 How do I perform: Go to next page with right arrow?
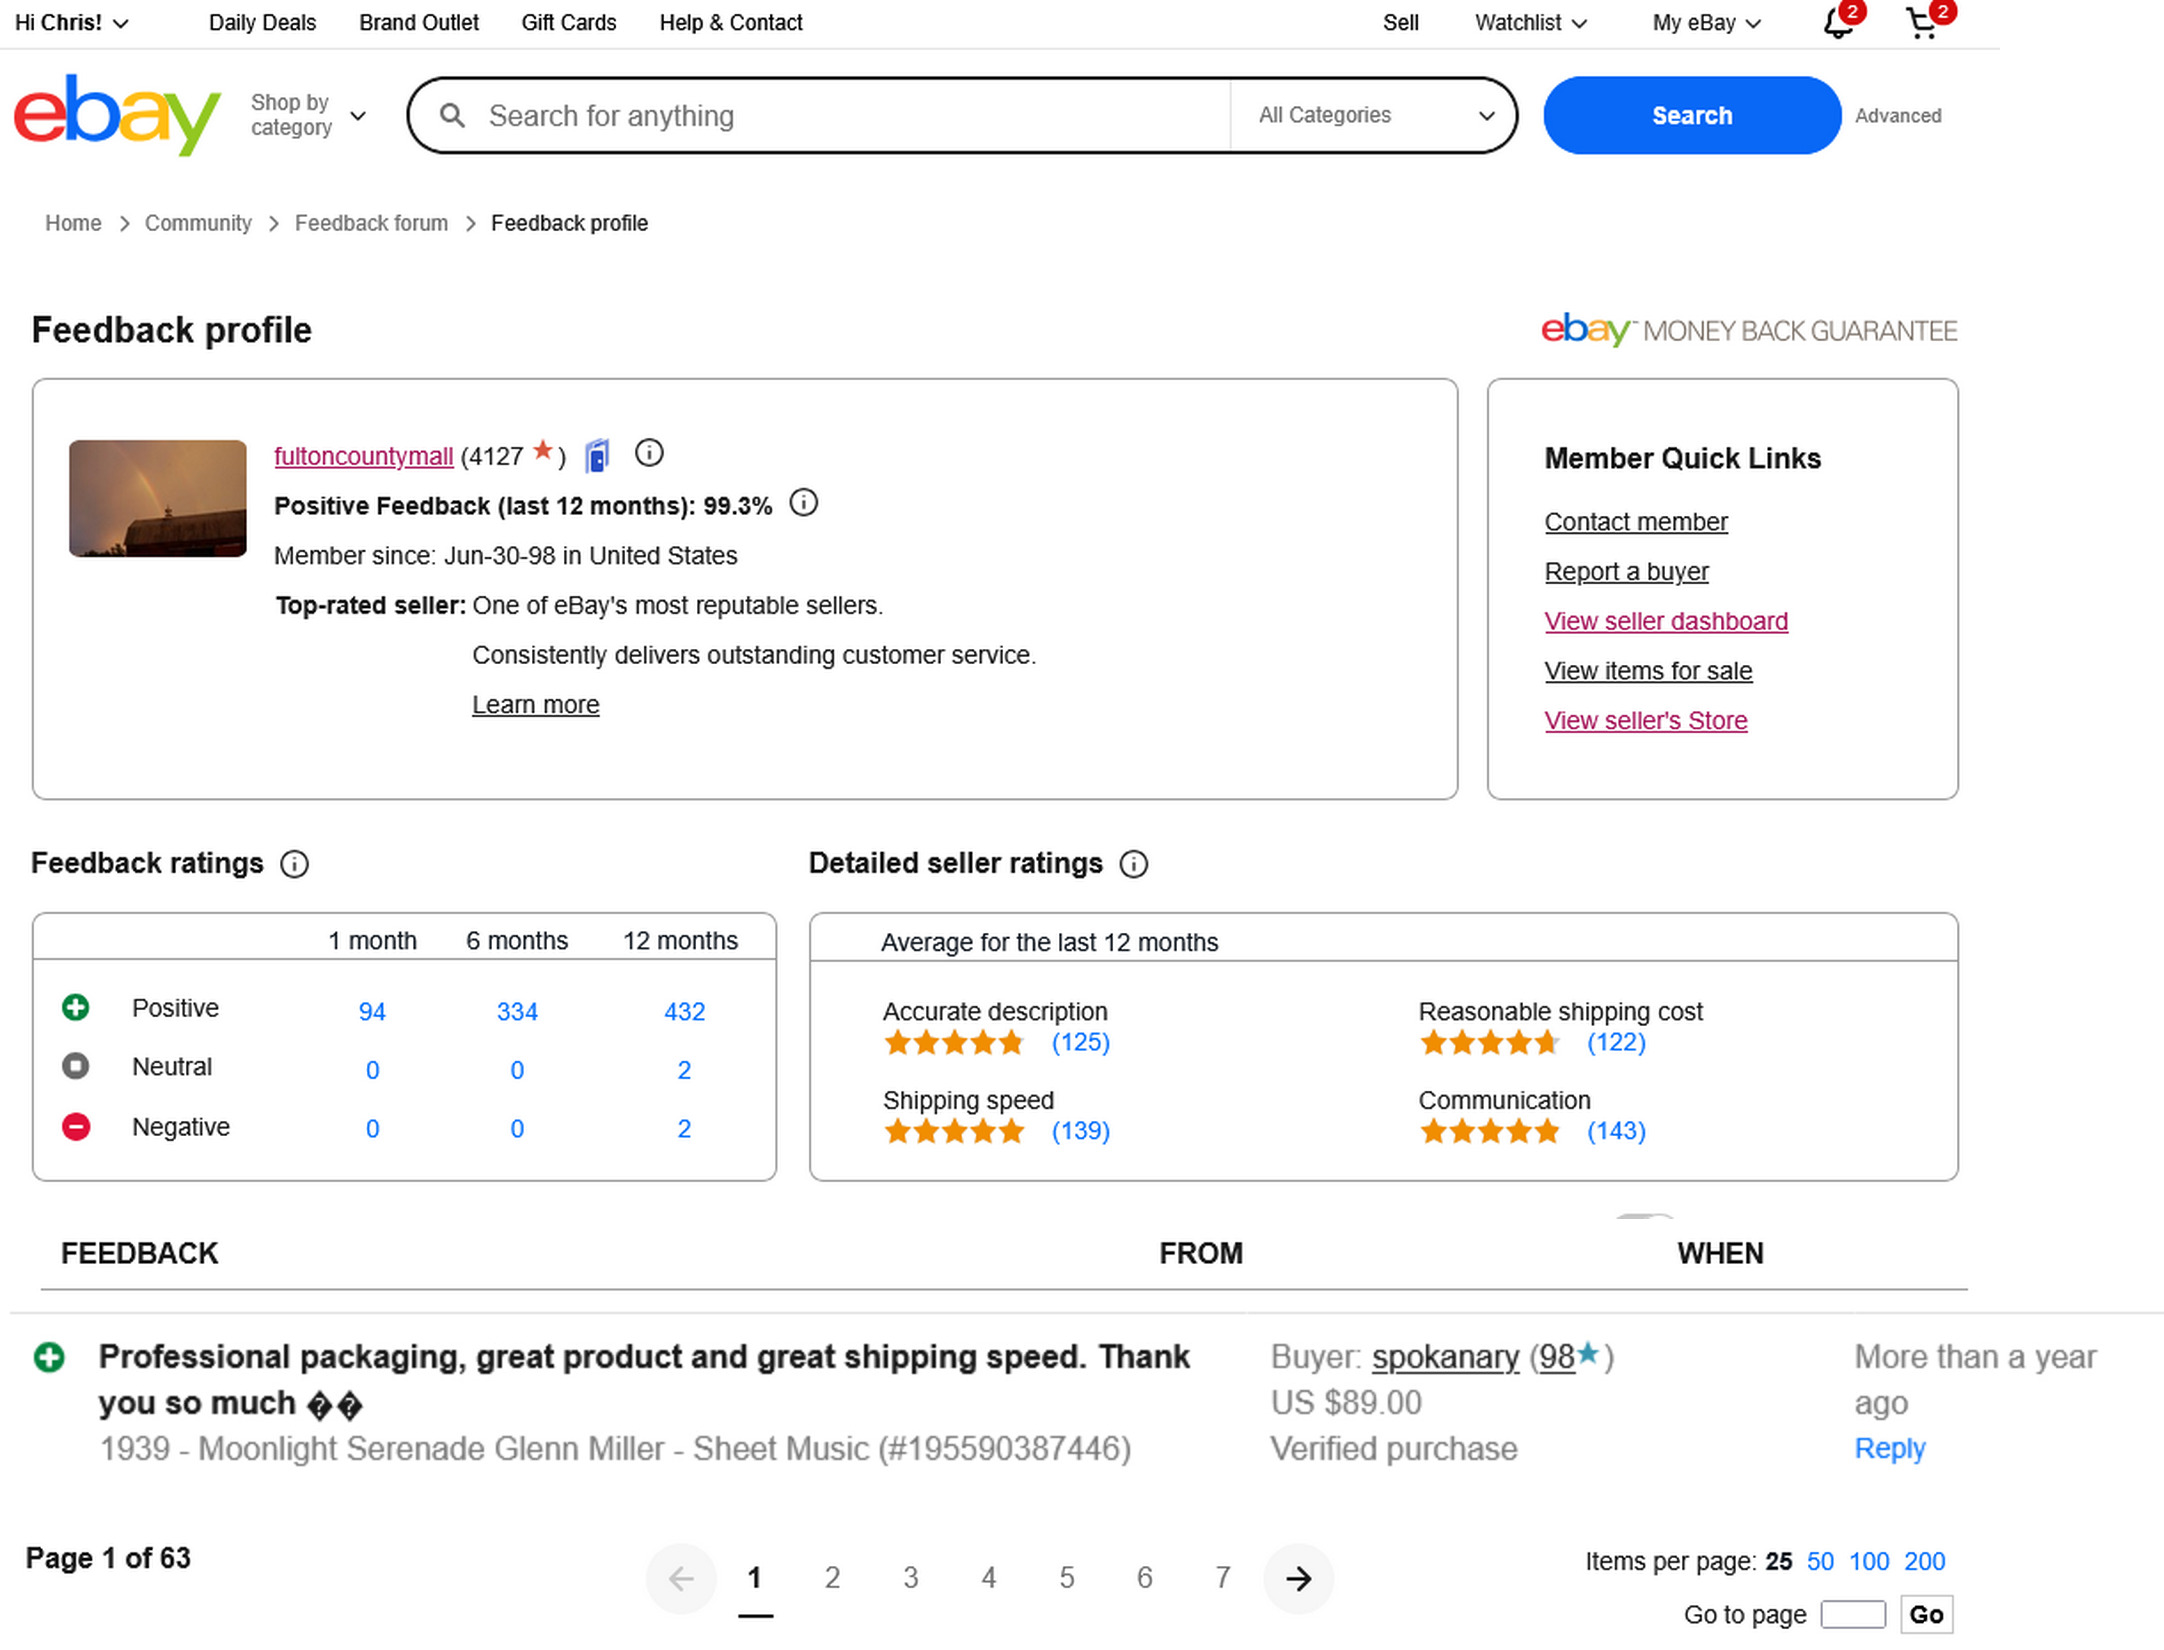click(x=1298, y=1579)
